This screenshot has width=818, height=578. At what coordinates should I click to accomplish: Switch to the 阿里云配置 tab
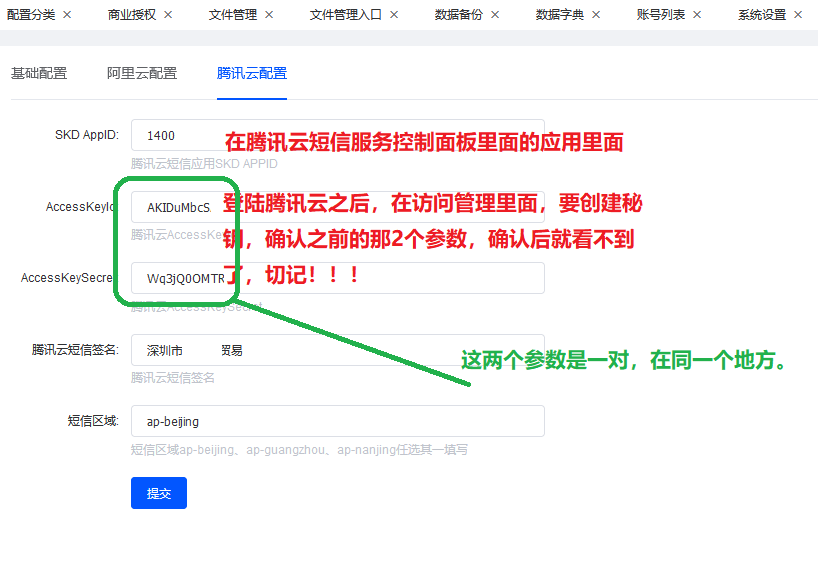[x=142, y=74]
